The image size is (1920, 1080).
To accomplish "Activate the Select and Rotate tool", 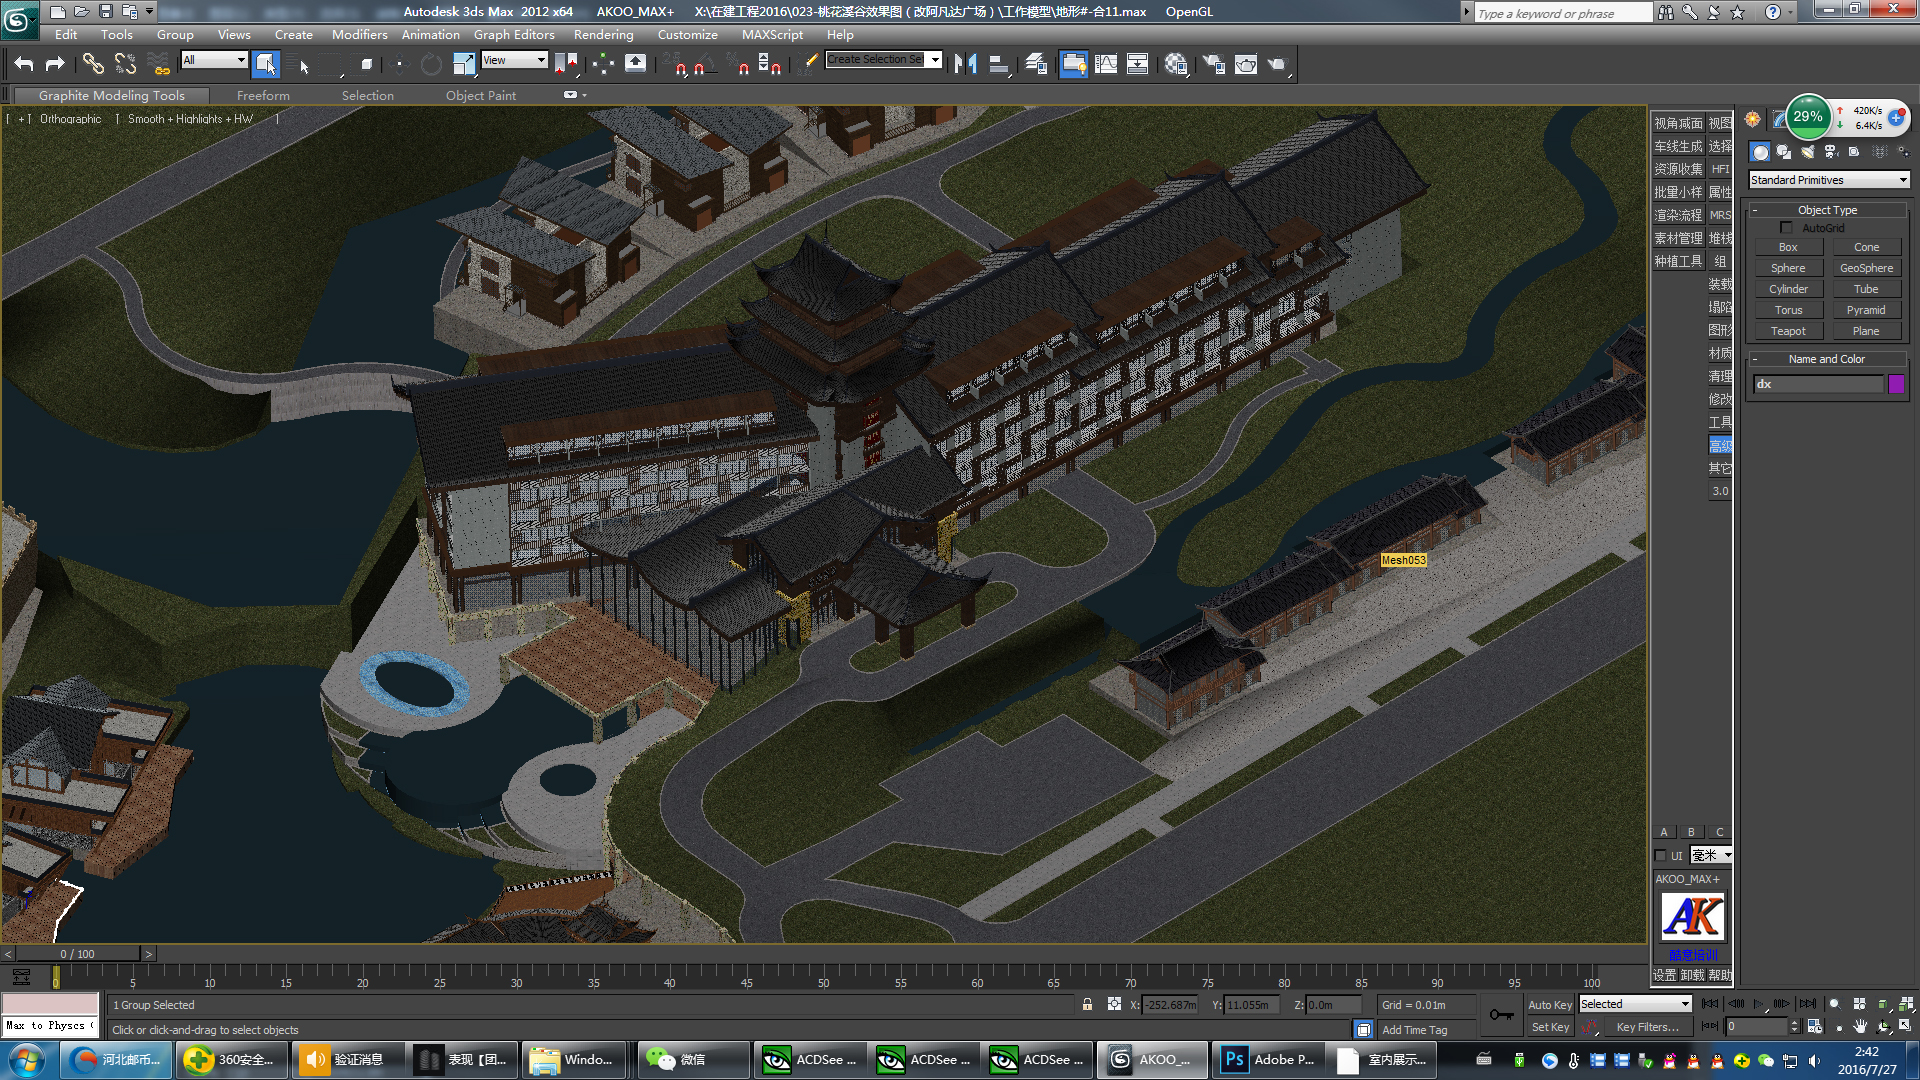I will click(431, 64).
